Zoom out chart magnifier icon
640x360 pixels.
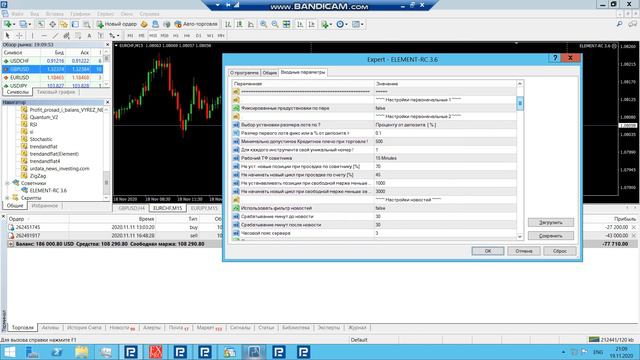275,24
